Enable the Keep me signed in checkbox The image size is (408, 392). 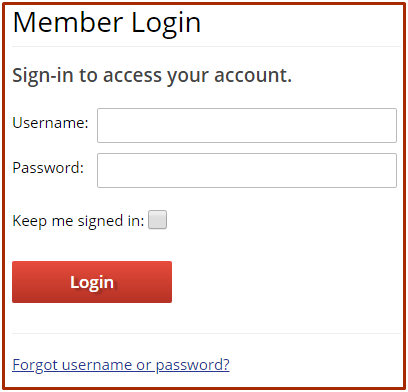point(157,220)
